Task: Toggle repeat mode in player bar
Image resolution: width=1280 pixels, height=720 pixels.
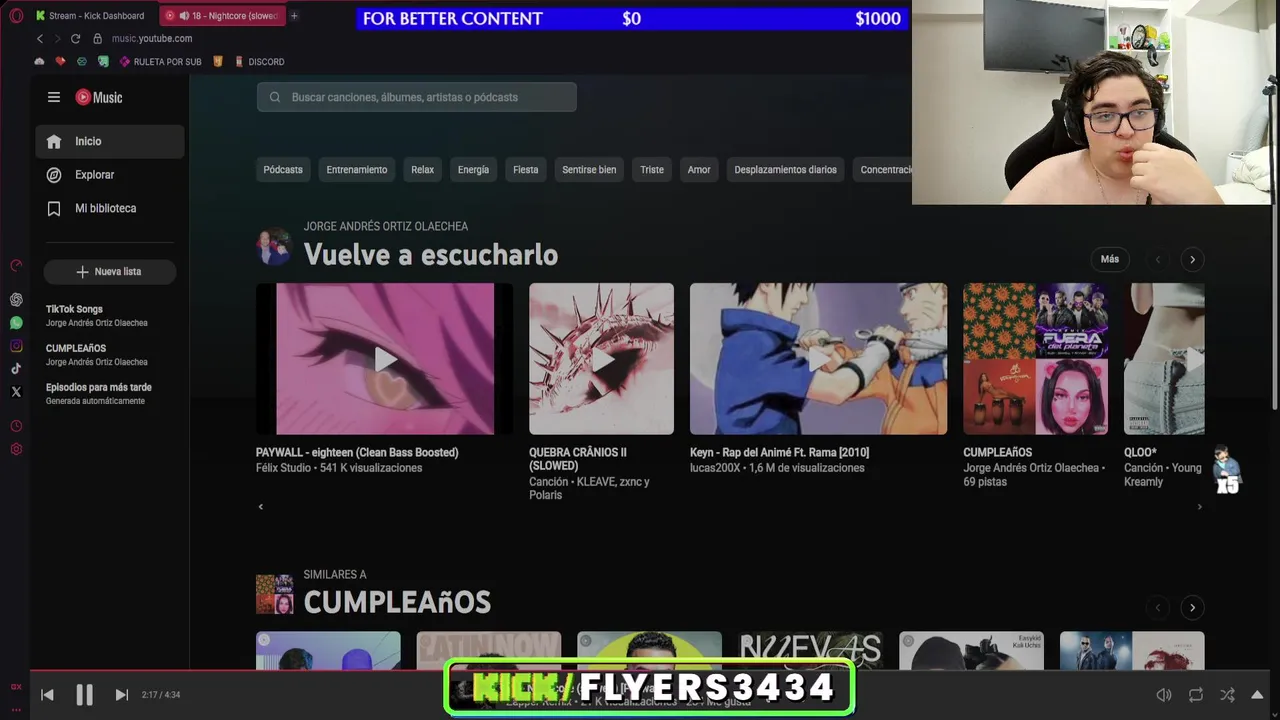Action: click(x=1196, y=695)
